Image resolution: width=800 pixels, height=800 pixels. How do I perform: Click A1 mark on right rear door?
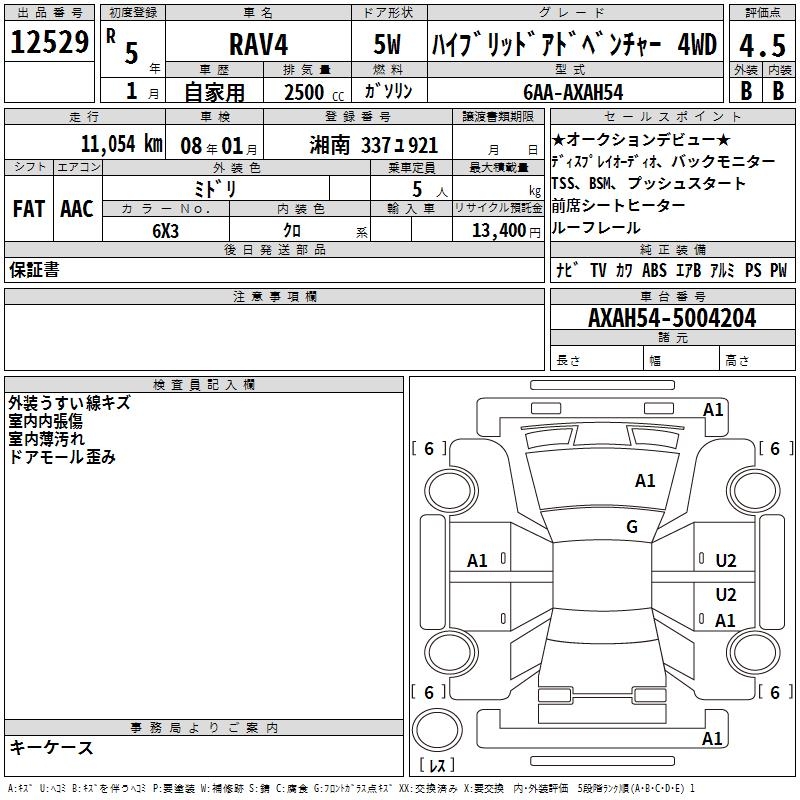tap(725, 620)
